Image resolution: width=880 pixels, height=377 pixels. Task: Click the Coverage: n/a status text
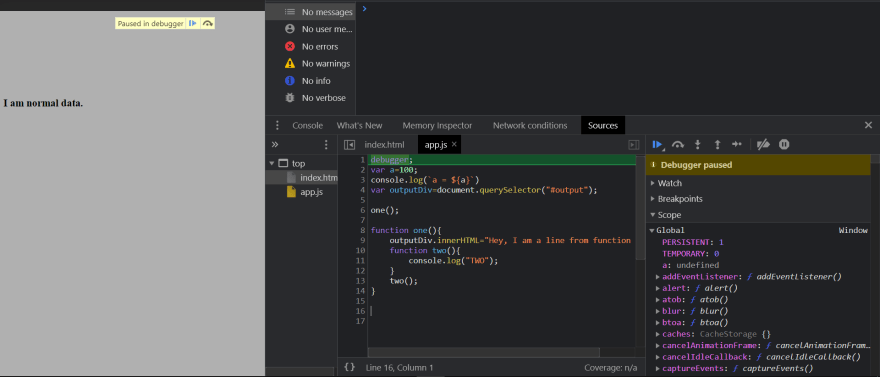(x=611, y=368)
